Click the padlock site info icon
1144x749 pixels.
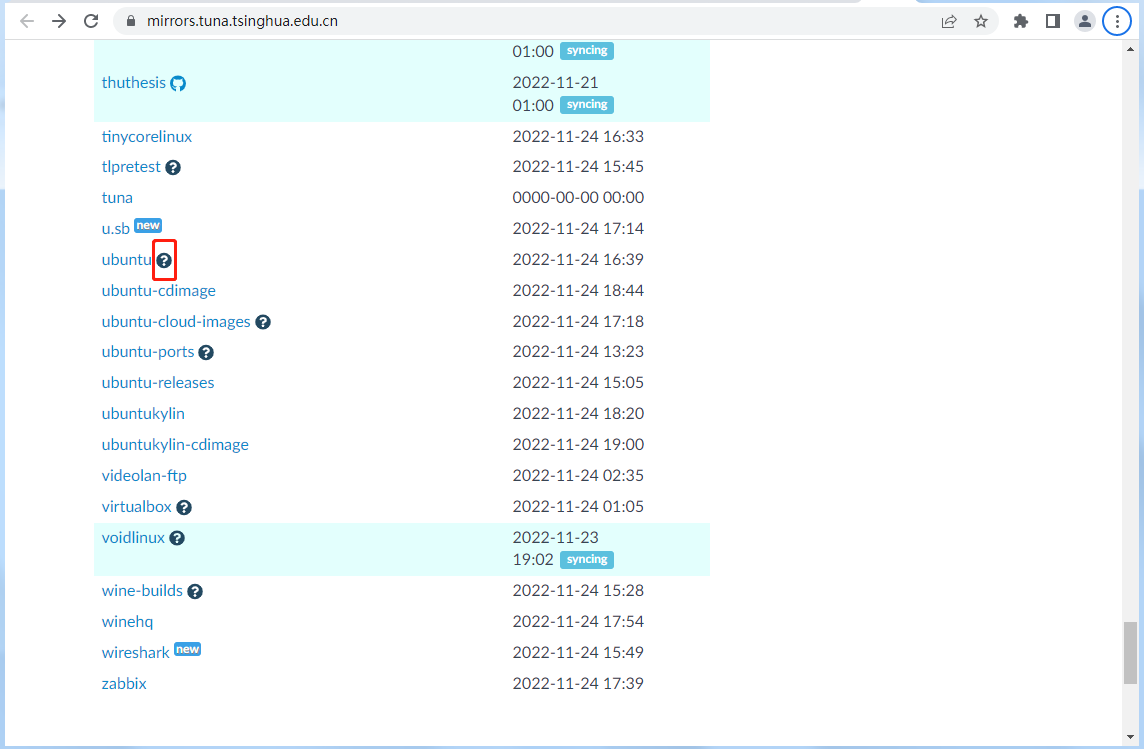131,21
